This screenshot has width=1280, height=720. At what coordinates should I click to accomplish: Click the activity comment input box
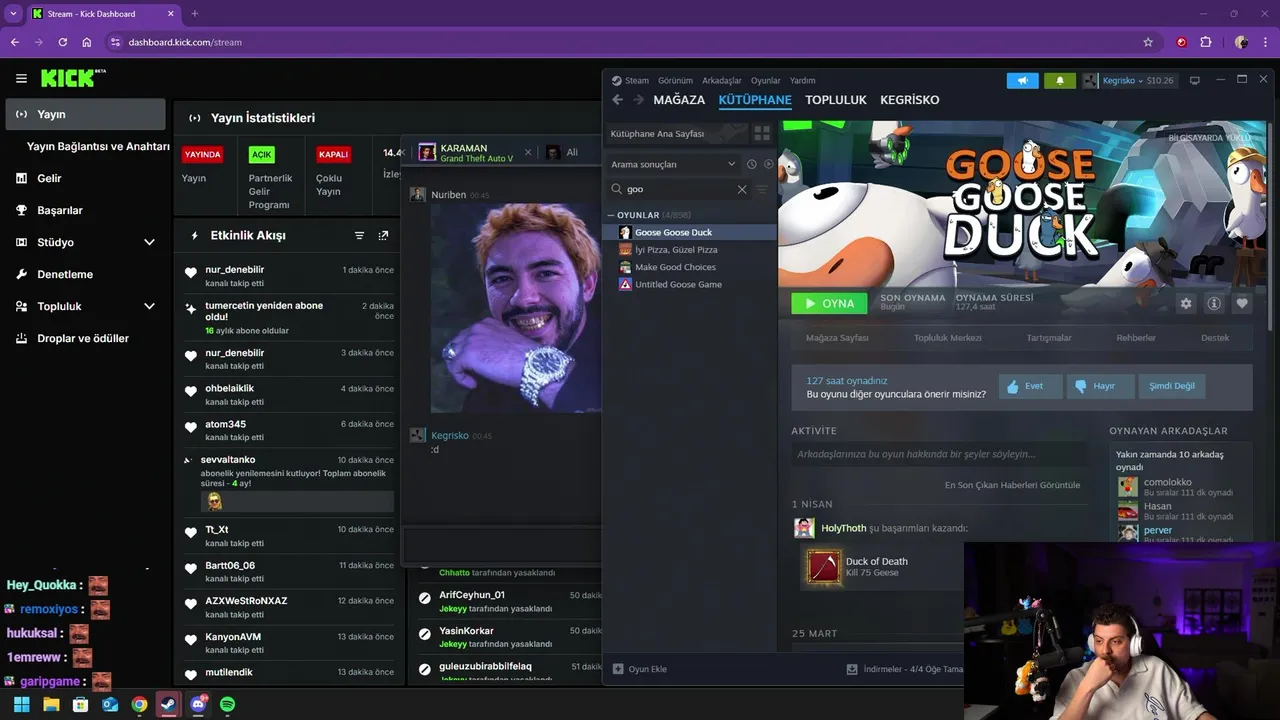click(x=939, y=454)
